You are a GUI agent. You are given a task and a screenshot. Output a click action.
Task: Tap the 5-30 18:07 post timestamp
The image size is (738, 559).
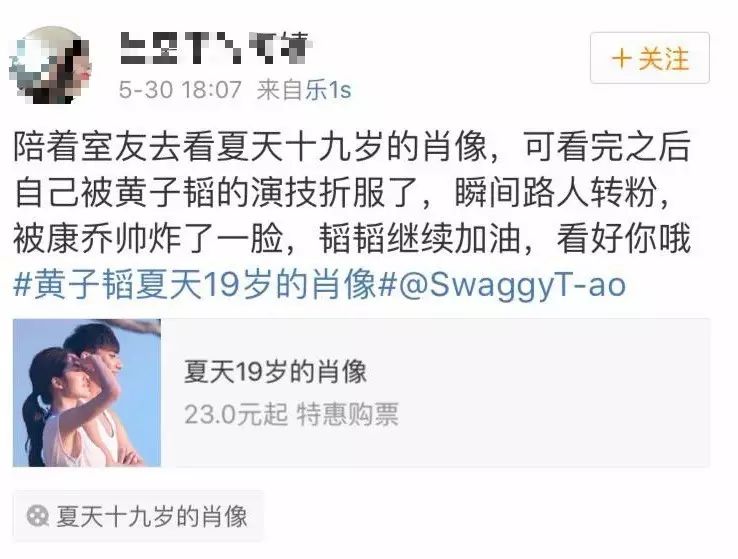[180, 89]
